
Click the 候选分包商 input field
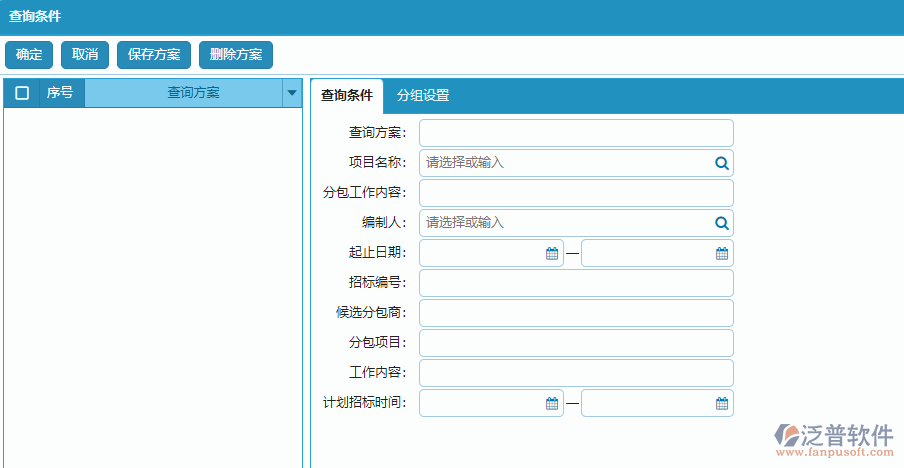tap(576, 313)
